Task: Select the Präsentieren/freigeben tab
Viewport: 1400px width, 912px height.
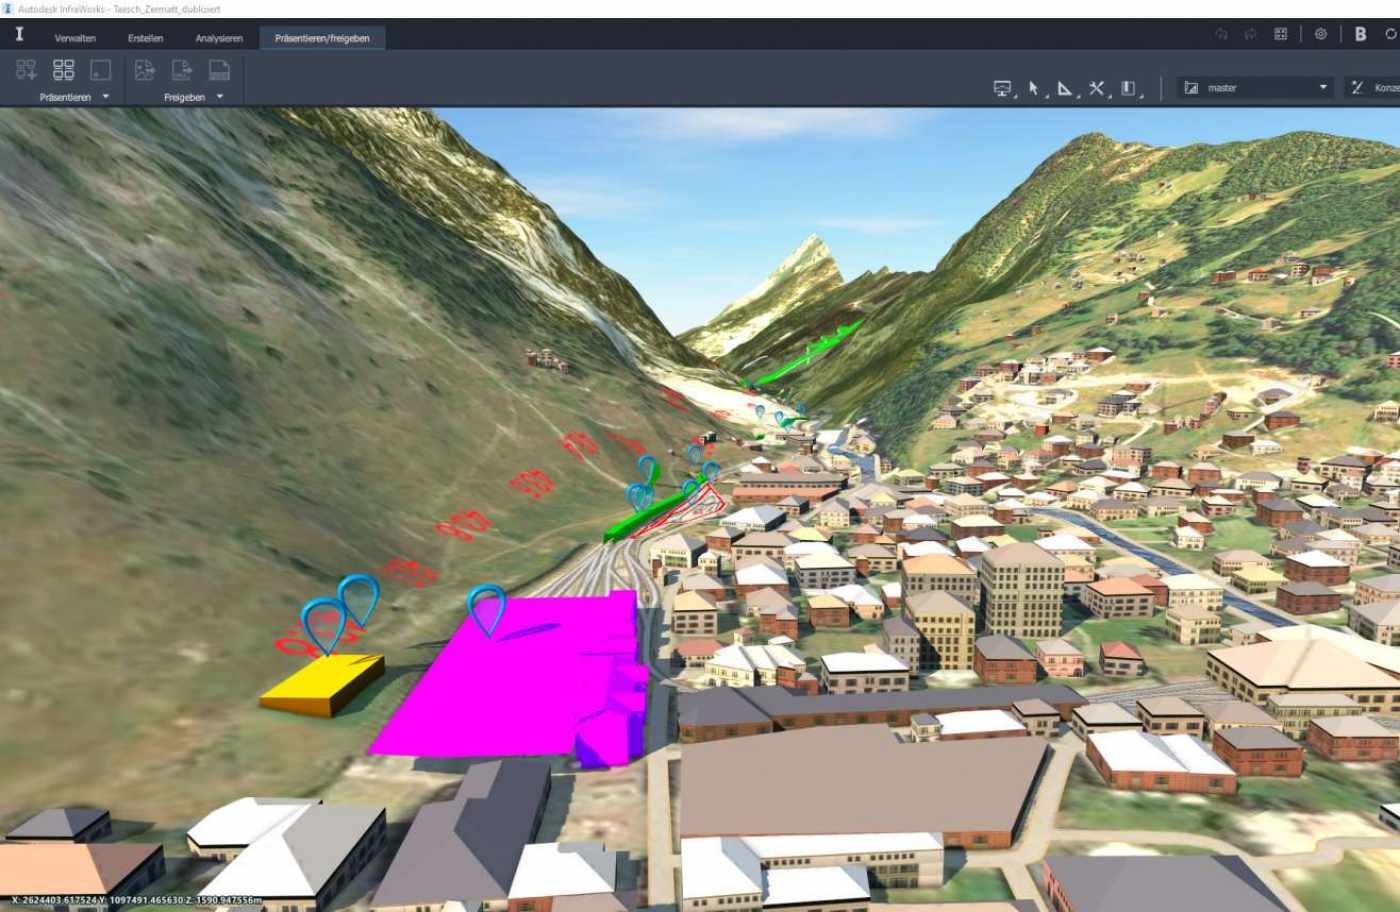Action: [x=322, y=38]
